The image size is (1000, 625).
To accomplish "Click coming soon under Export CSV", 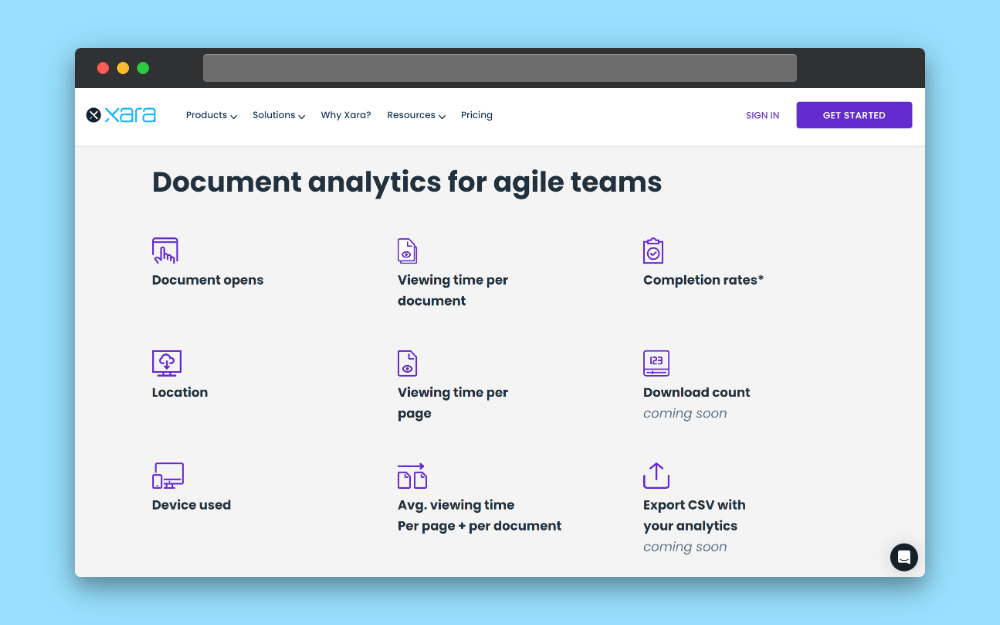I will (x=685, y=547).
